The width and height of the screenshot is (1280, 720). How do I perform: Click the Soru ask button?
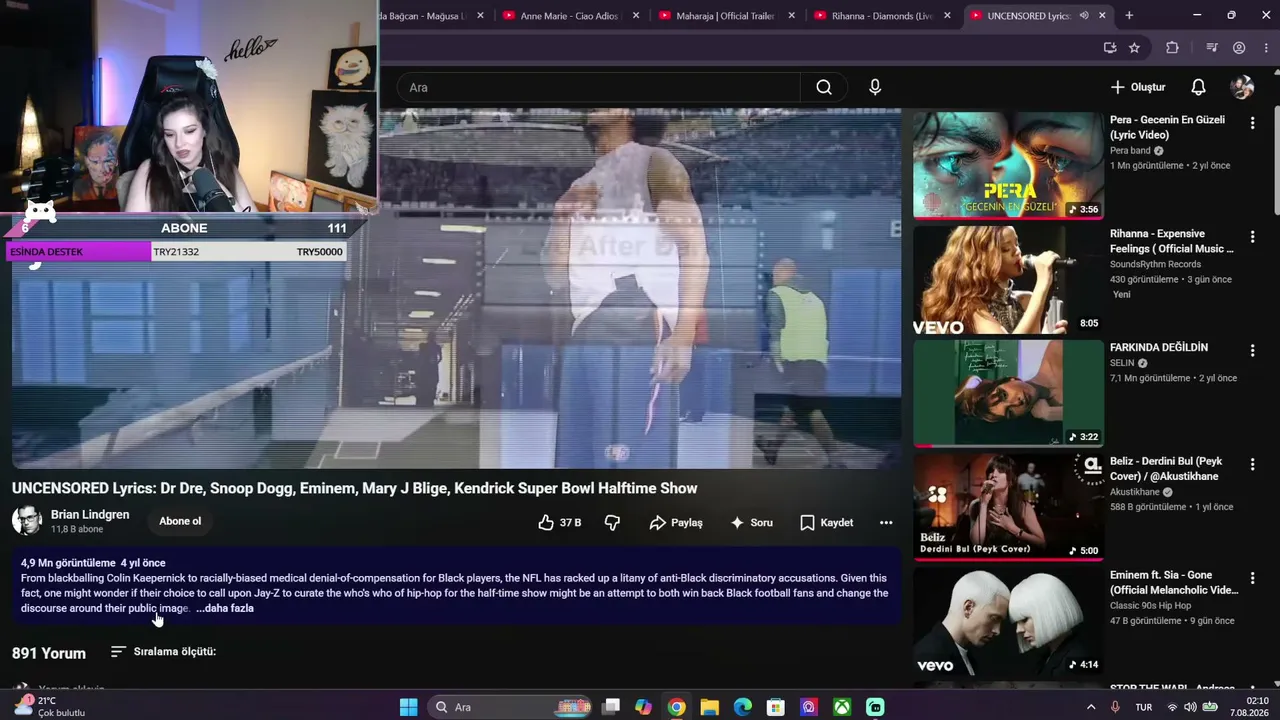[751, 522]
